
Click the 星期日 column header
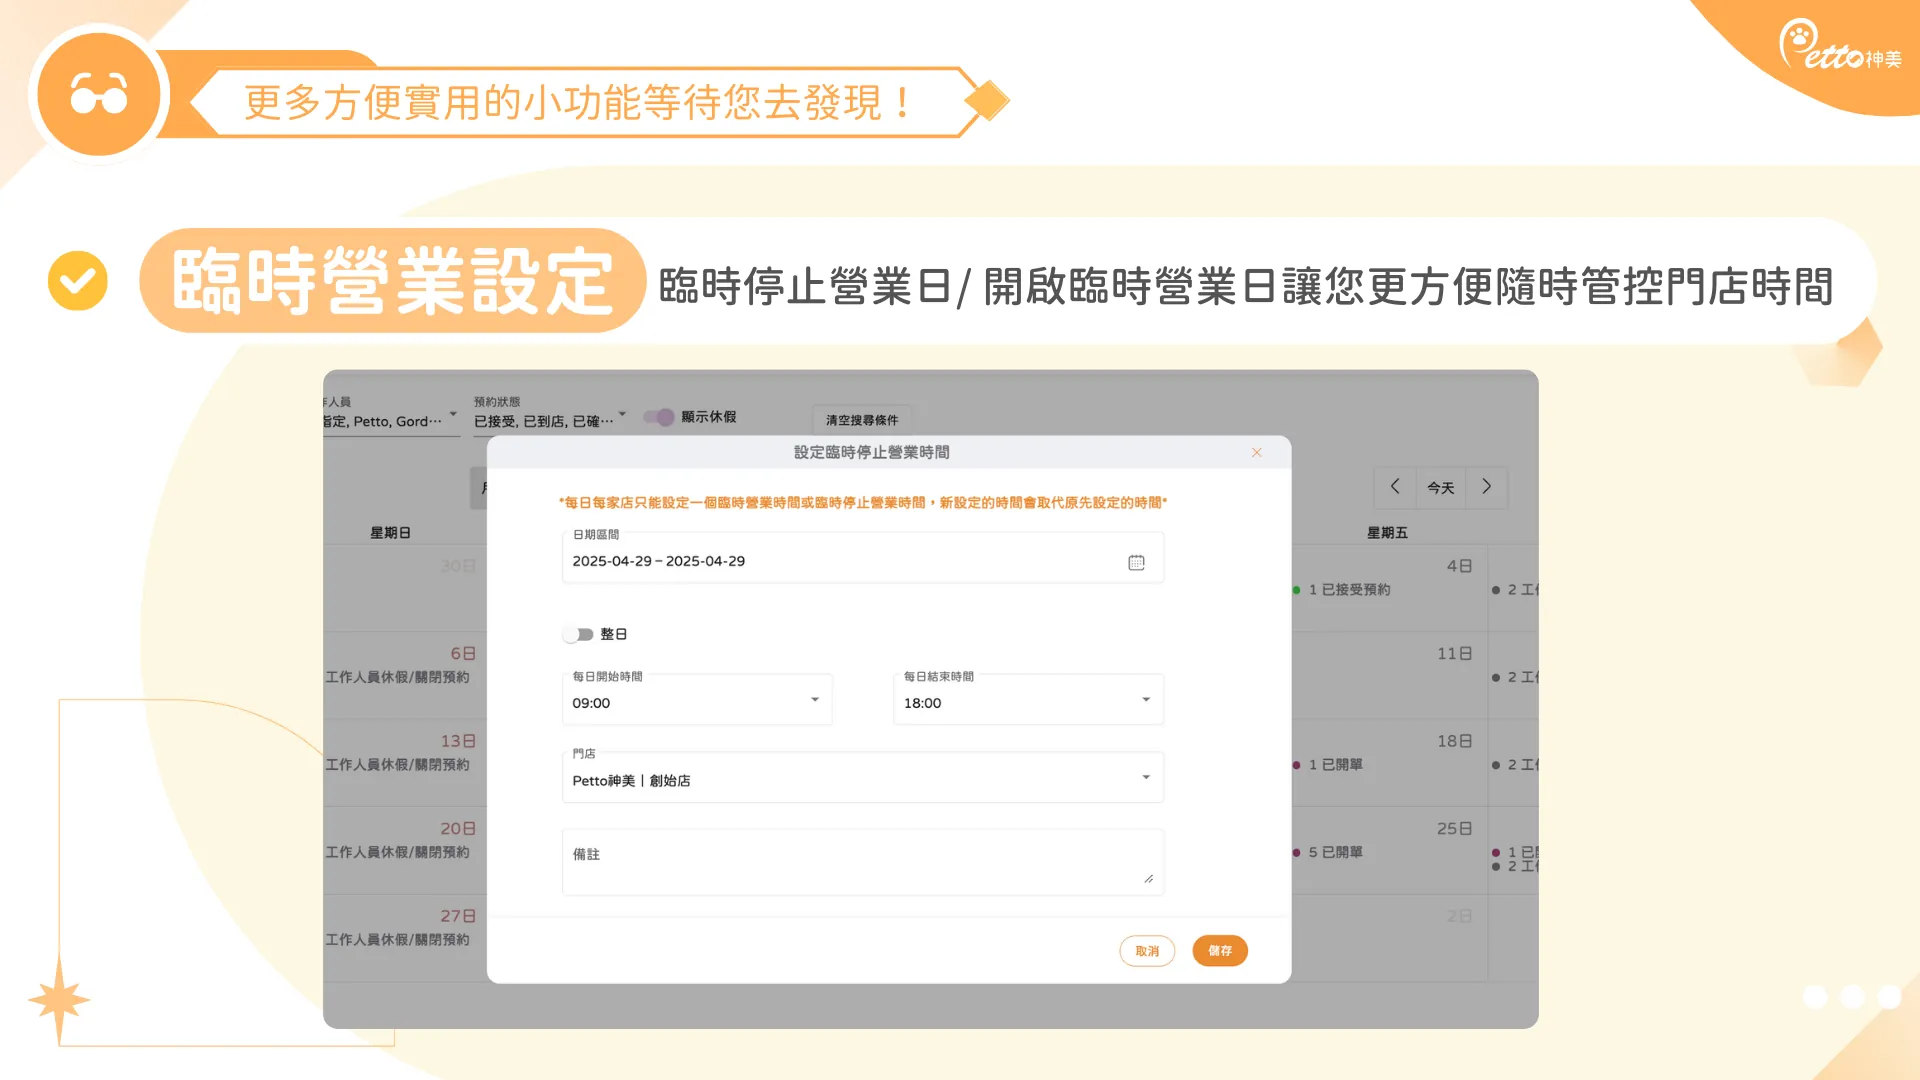tap(391, 533)
